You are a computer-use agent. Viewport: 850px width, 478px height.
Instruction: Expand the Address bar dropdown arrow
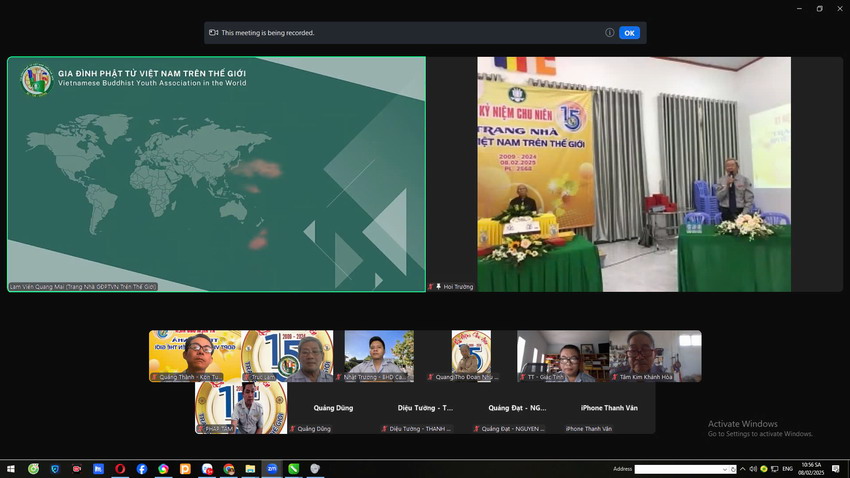[x=725, y=469]
